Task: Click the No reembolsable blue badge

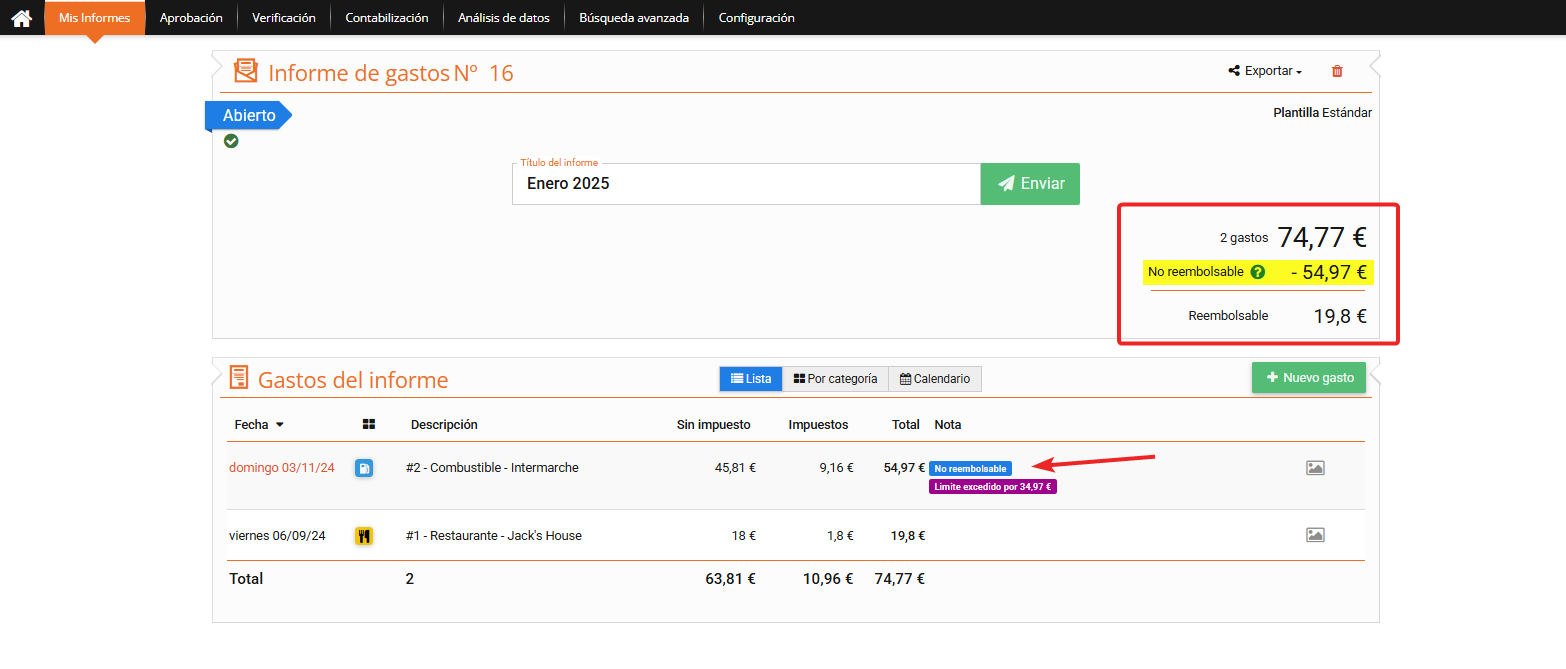Action: pos(970,468)
